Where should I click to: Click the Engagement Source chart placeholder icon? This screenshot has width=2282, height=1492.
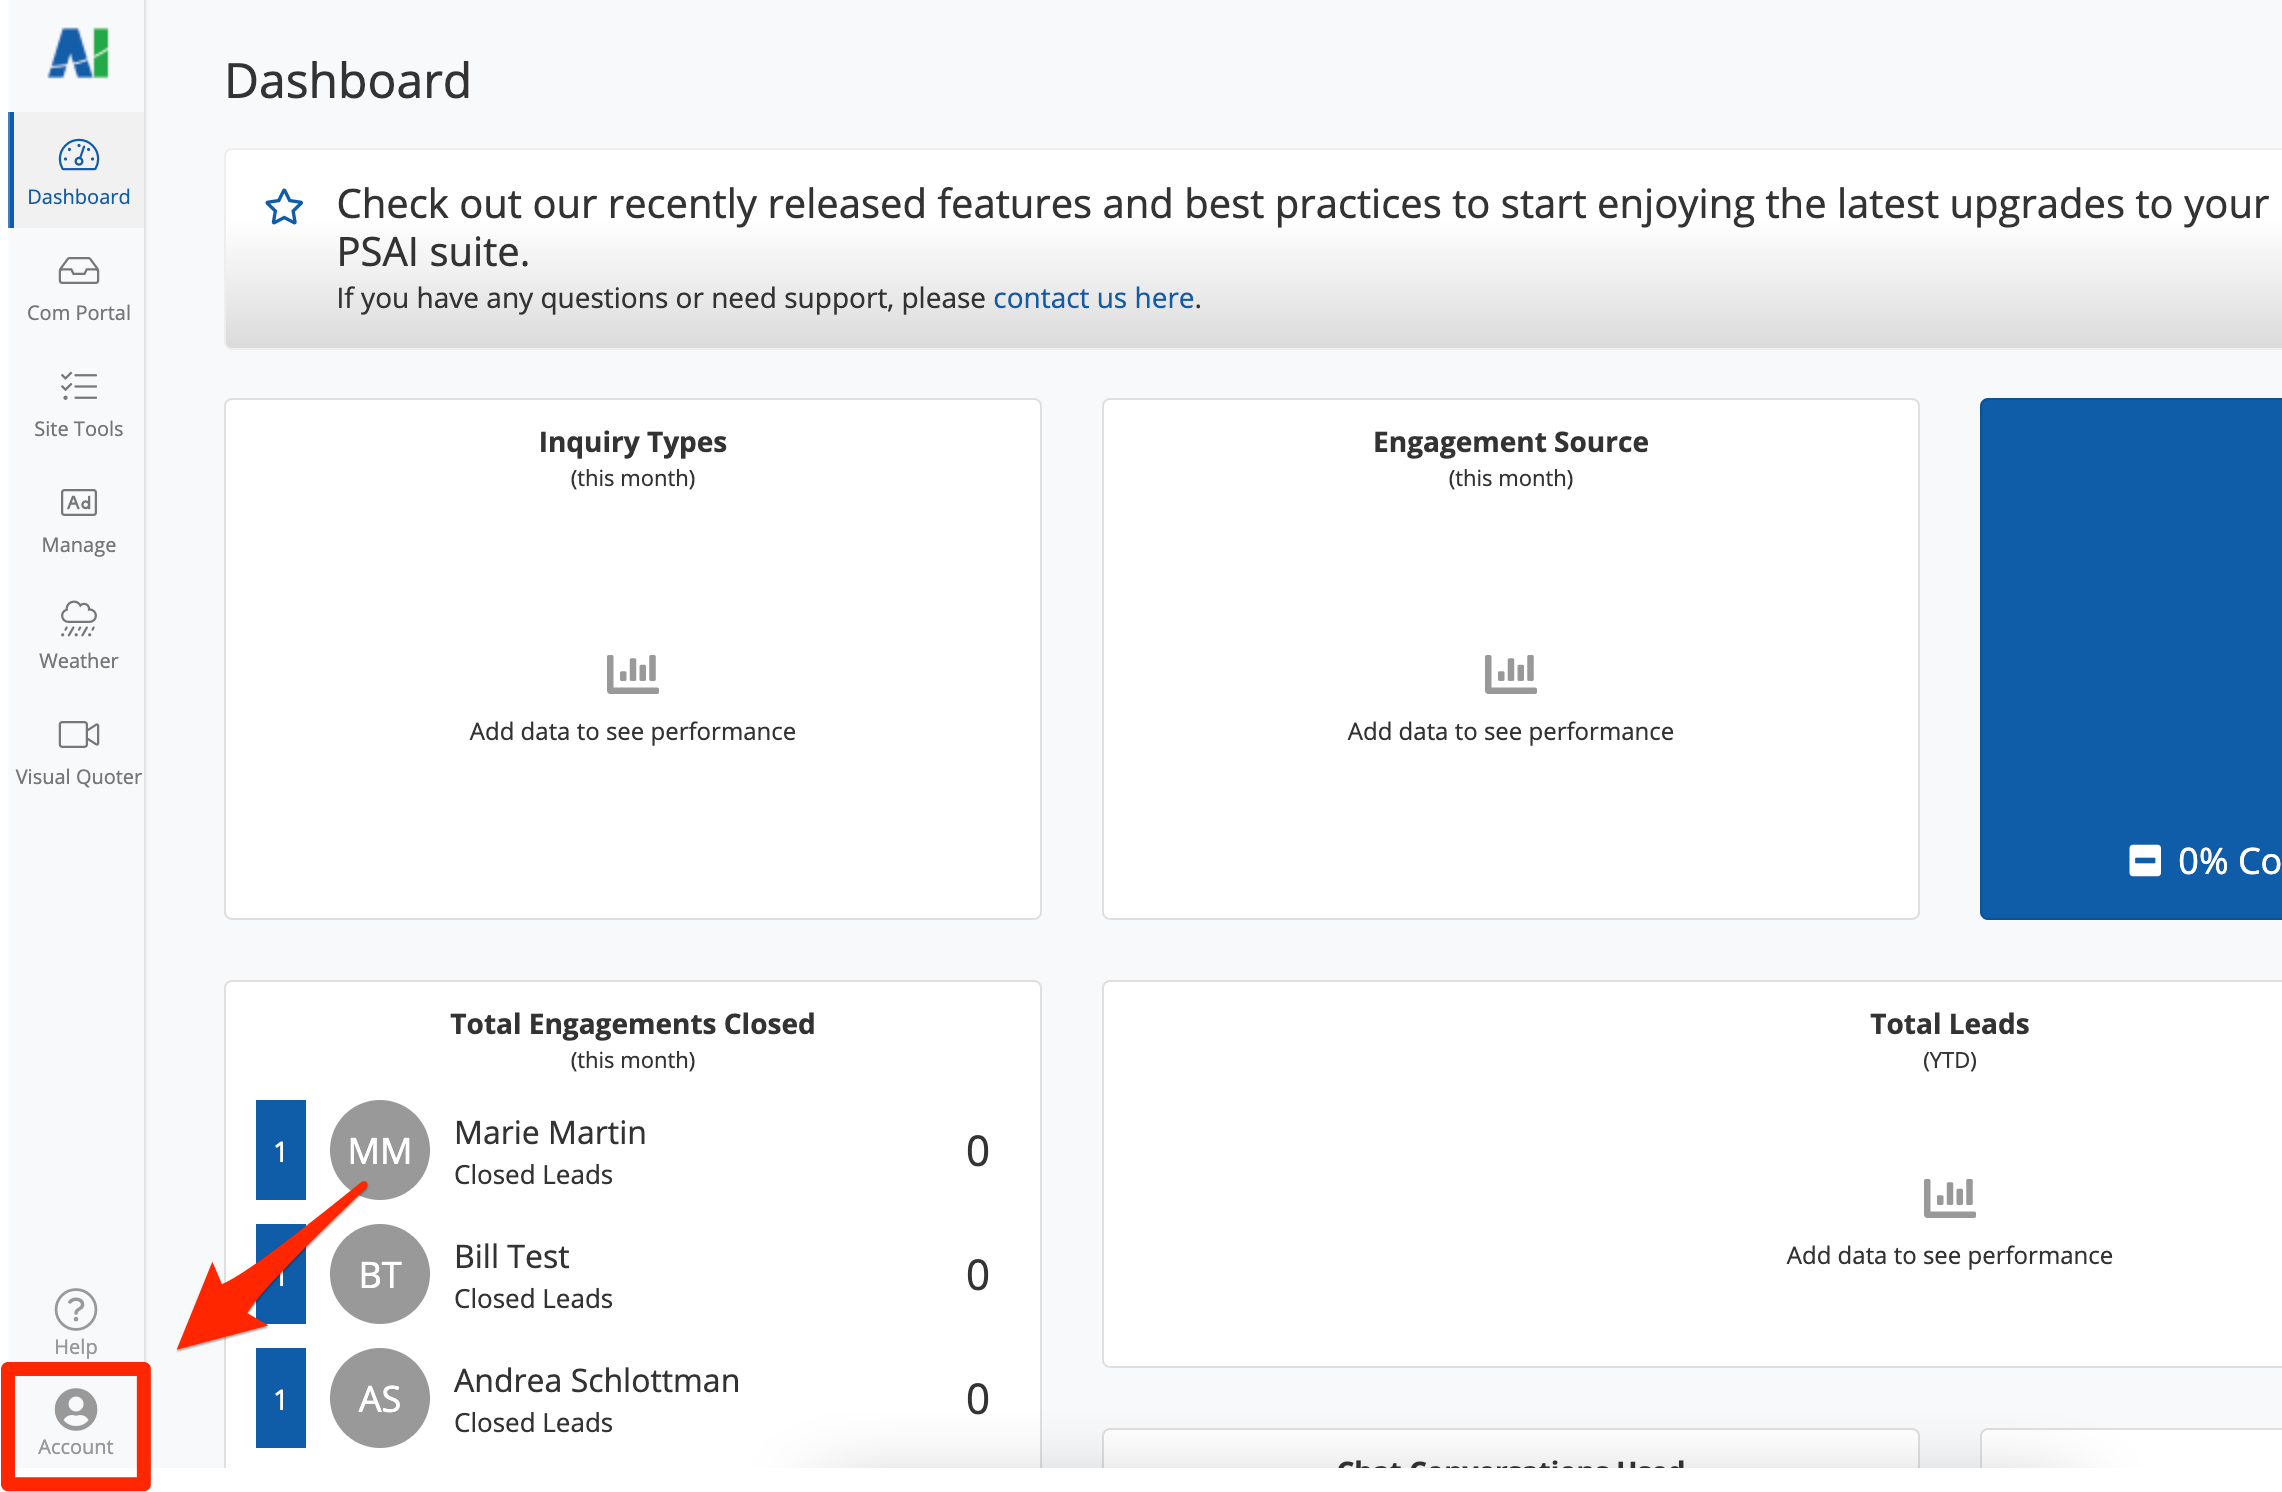[1510, 673]
